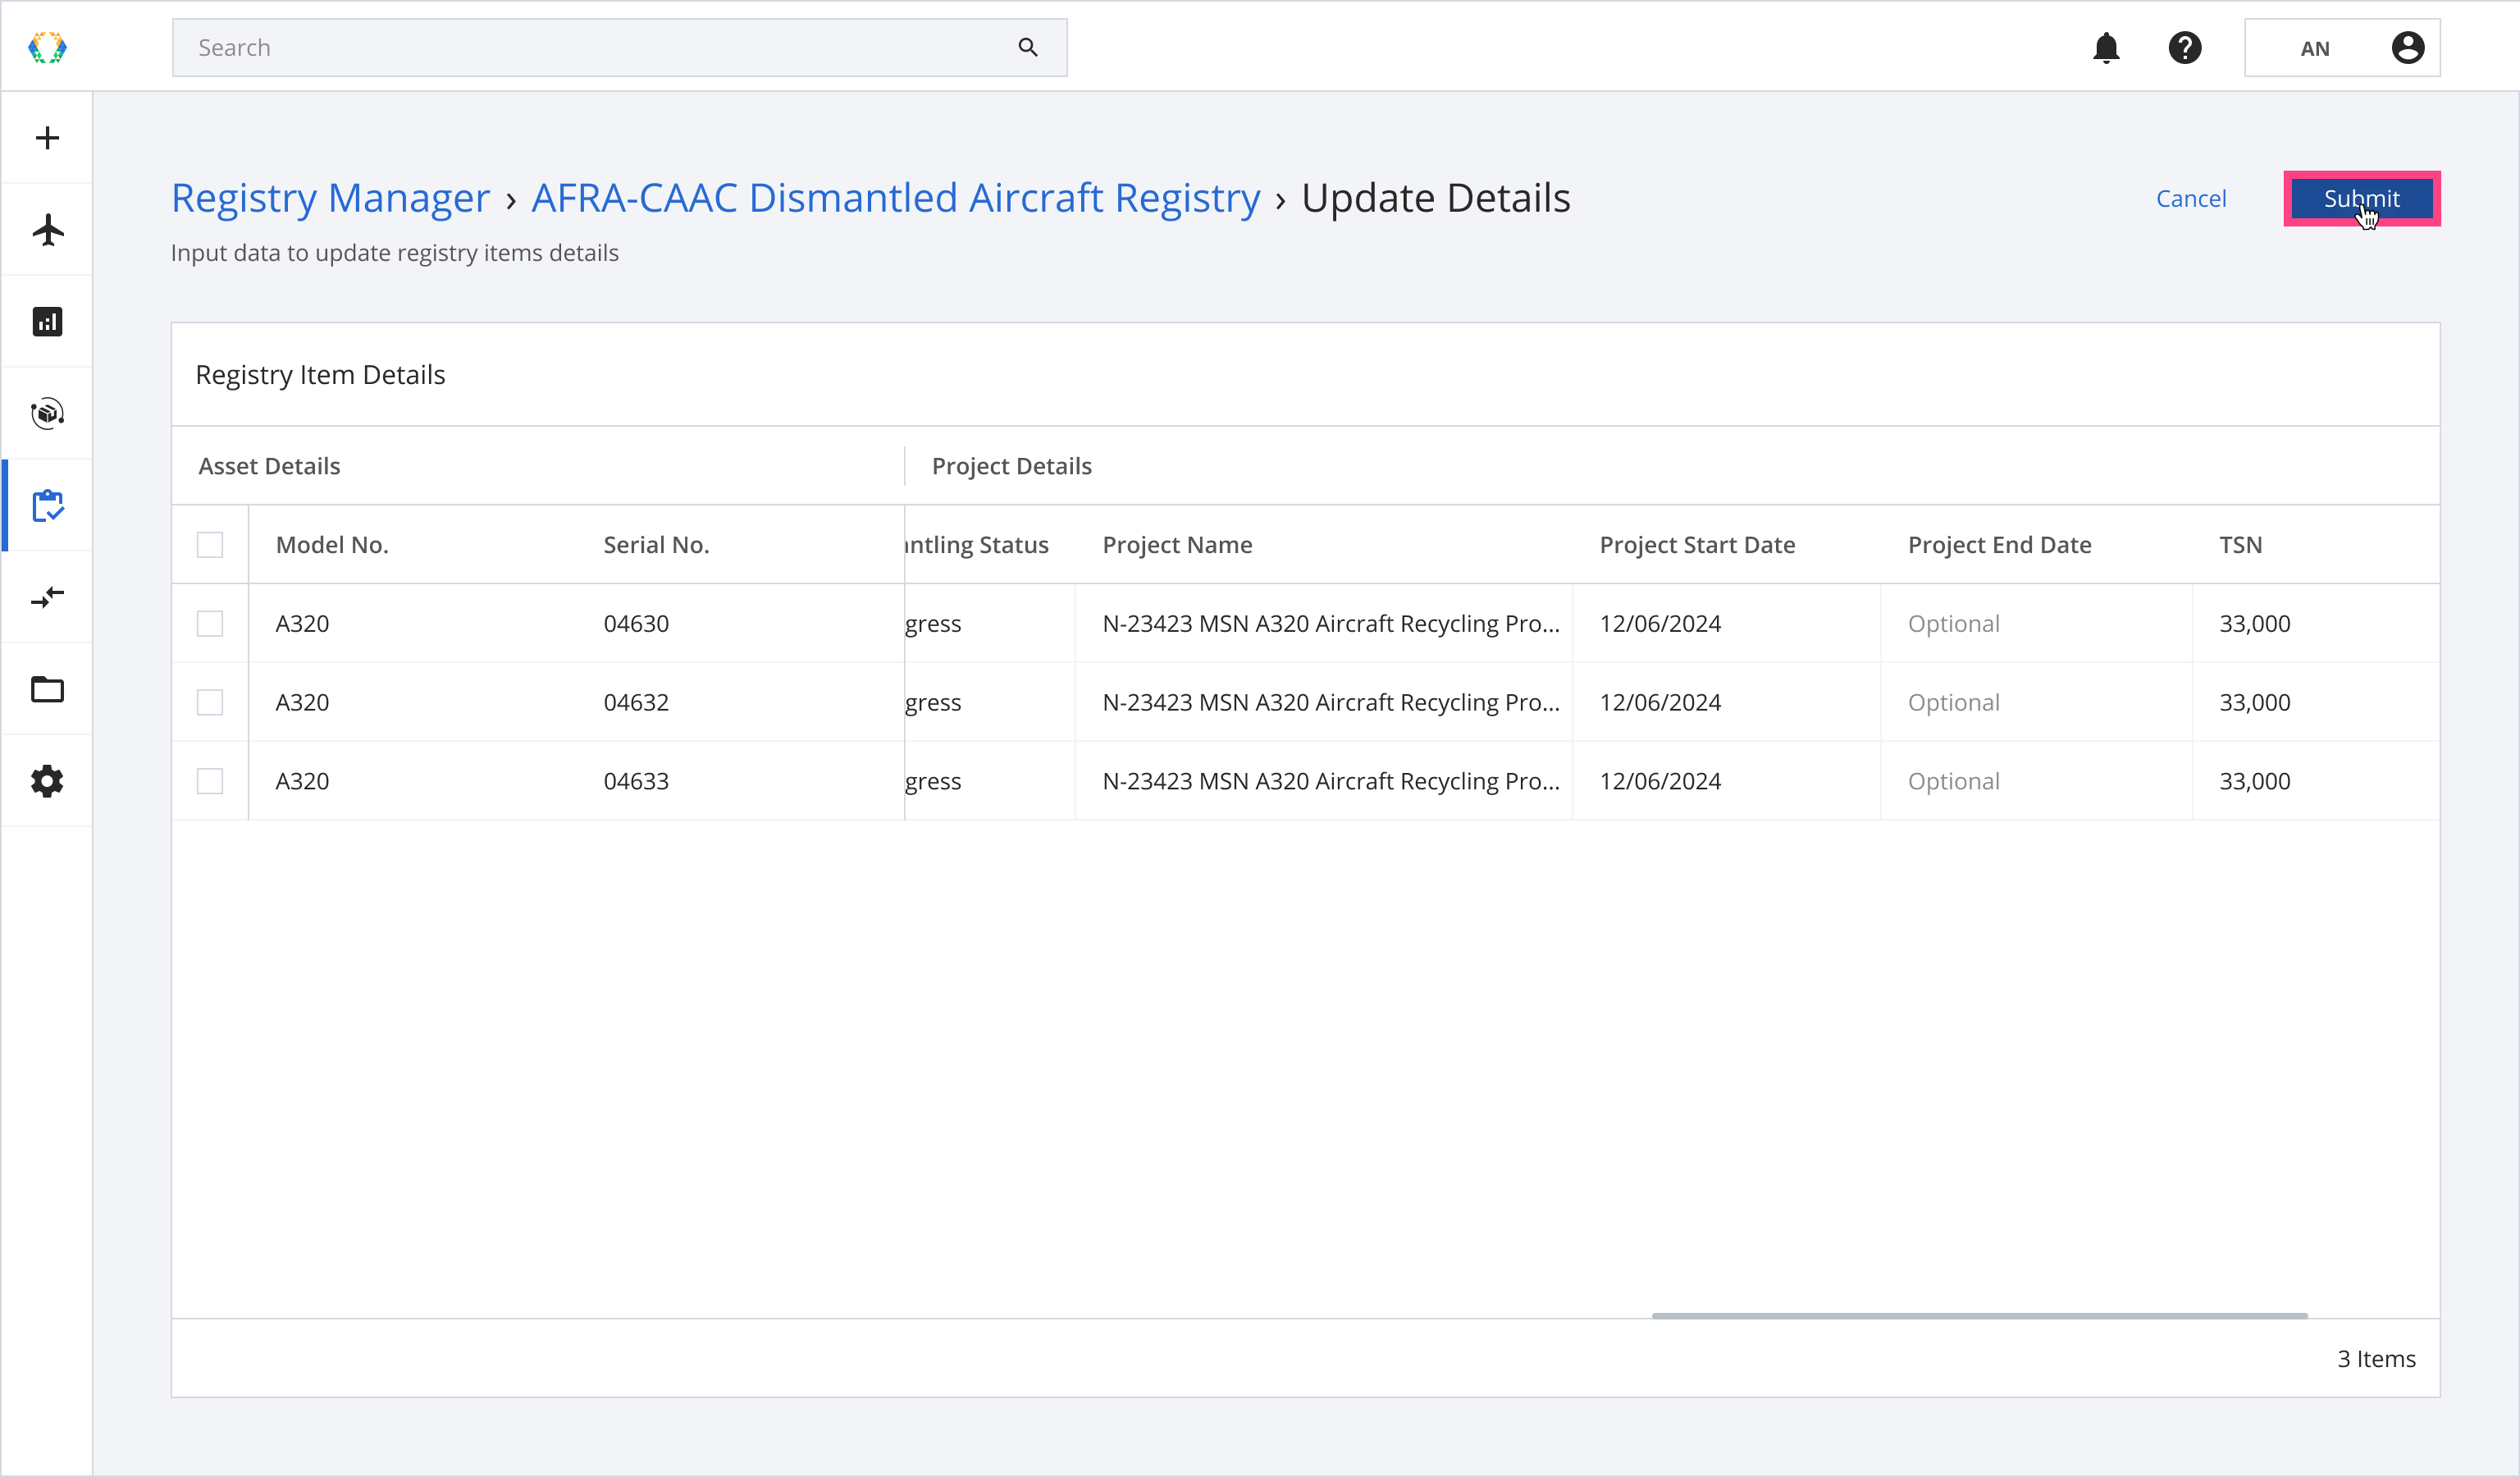
Task: Open the clipboard checkmark registry icon
Action: pyautogui.click(x=47, y=506)
